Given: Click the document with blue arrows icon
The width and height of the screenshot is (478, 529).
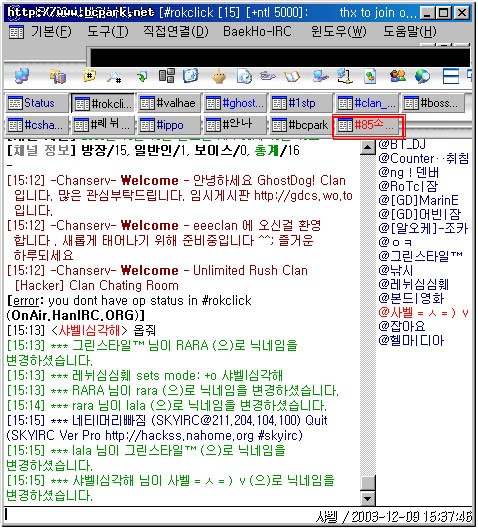Looking at the screenshot, I should click(x=244, y=76).
